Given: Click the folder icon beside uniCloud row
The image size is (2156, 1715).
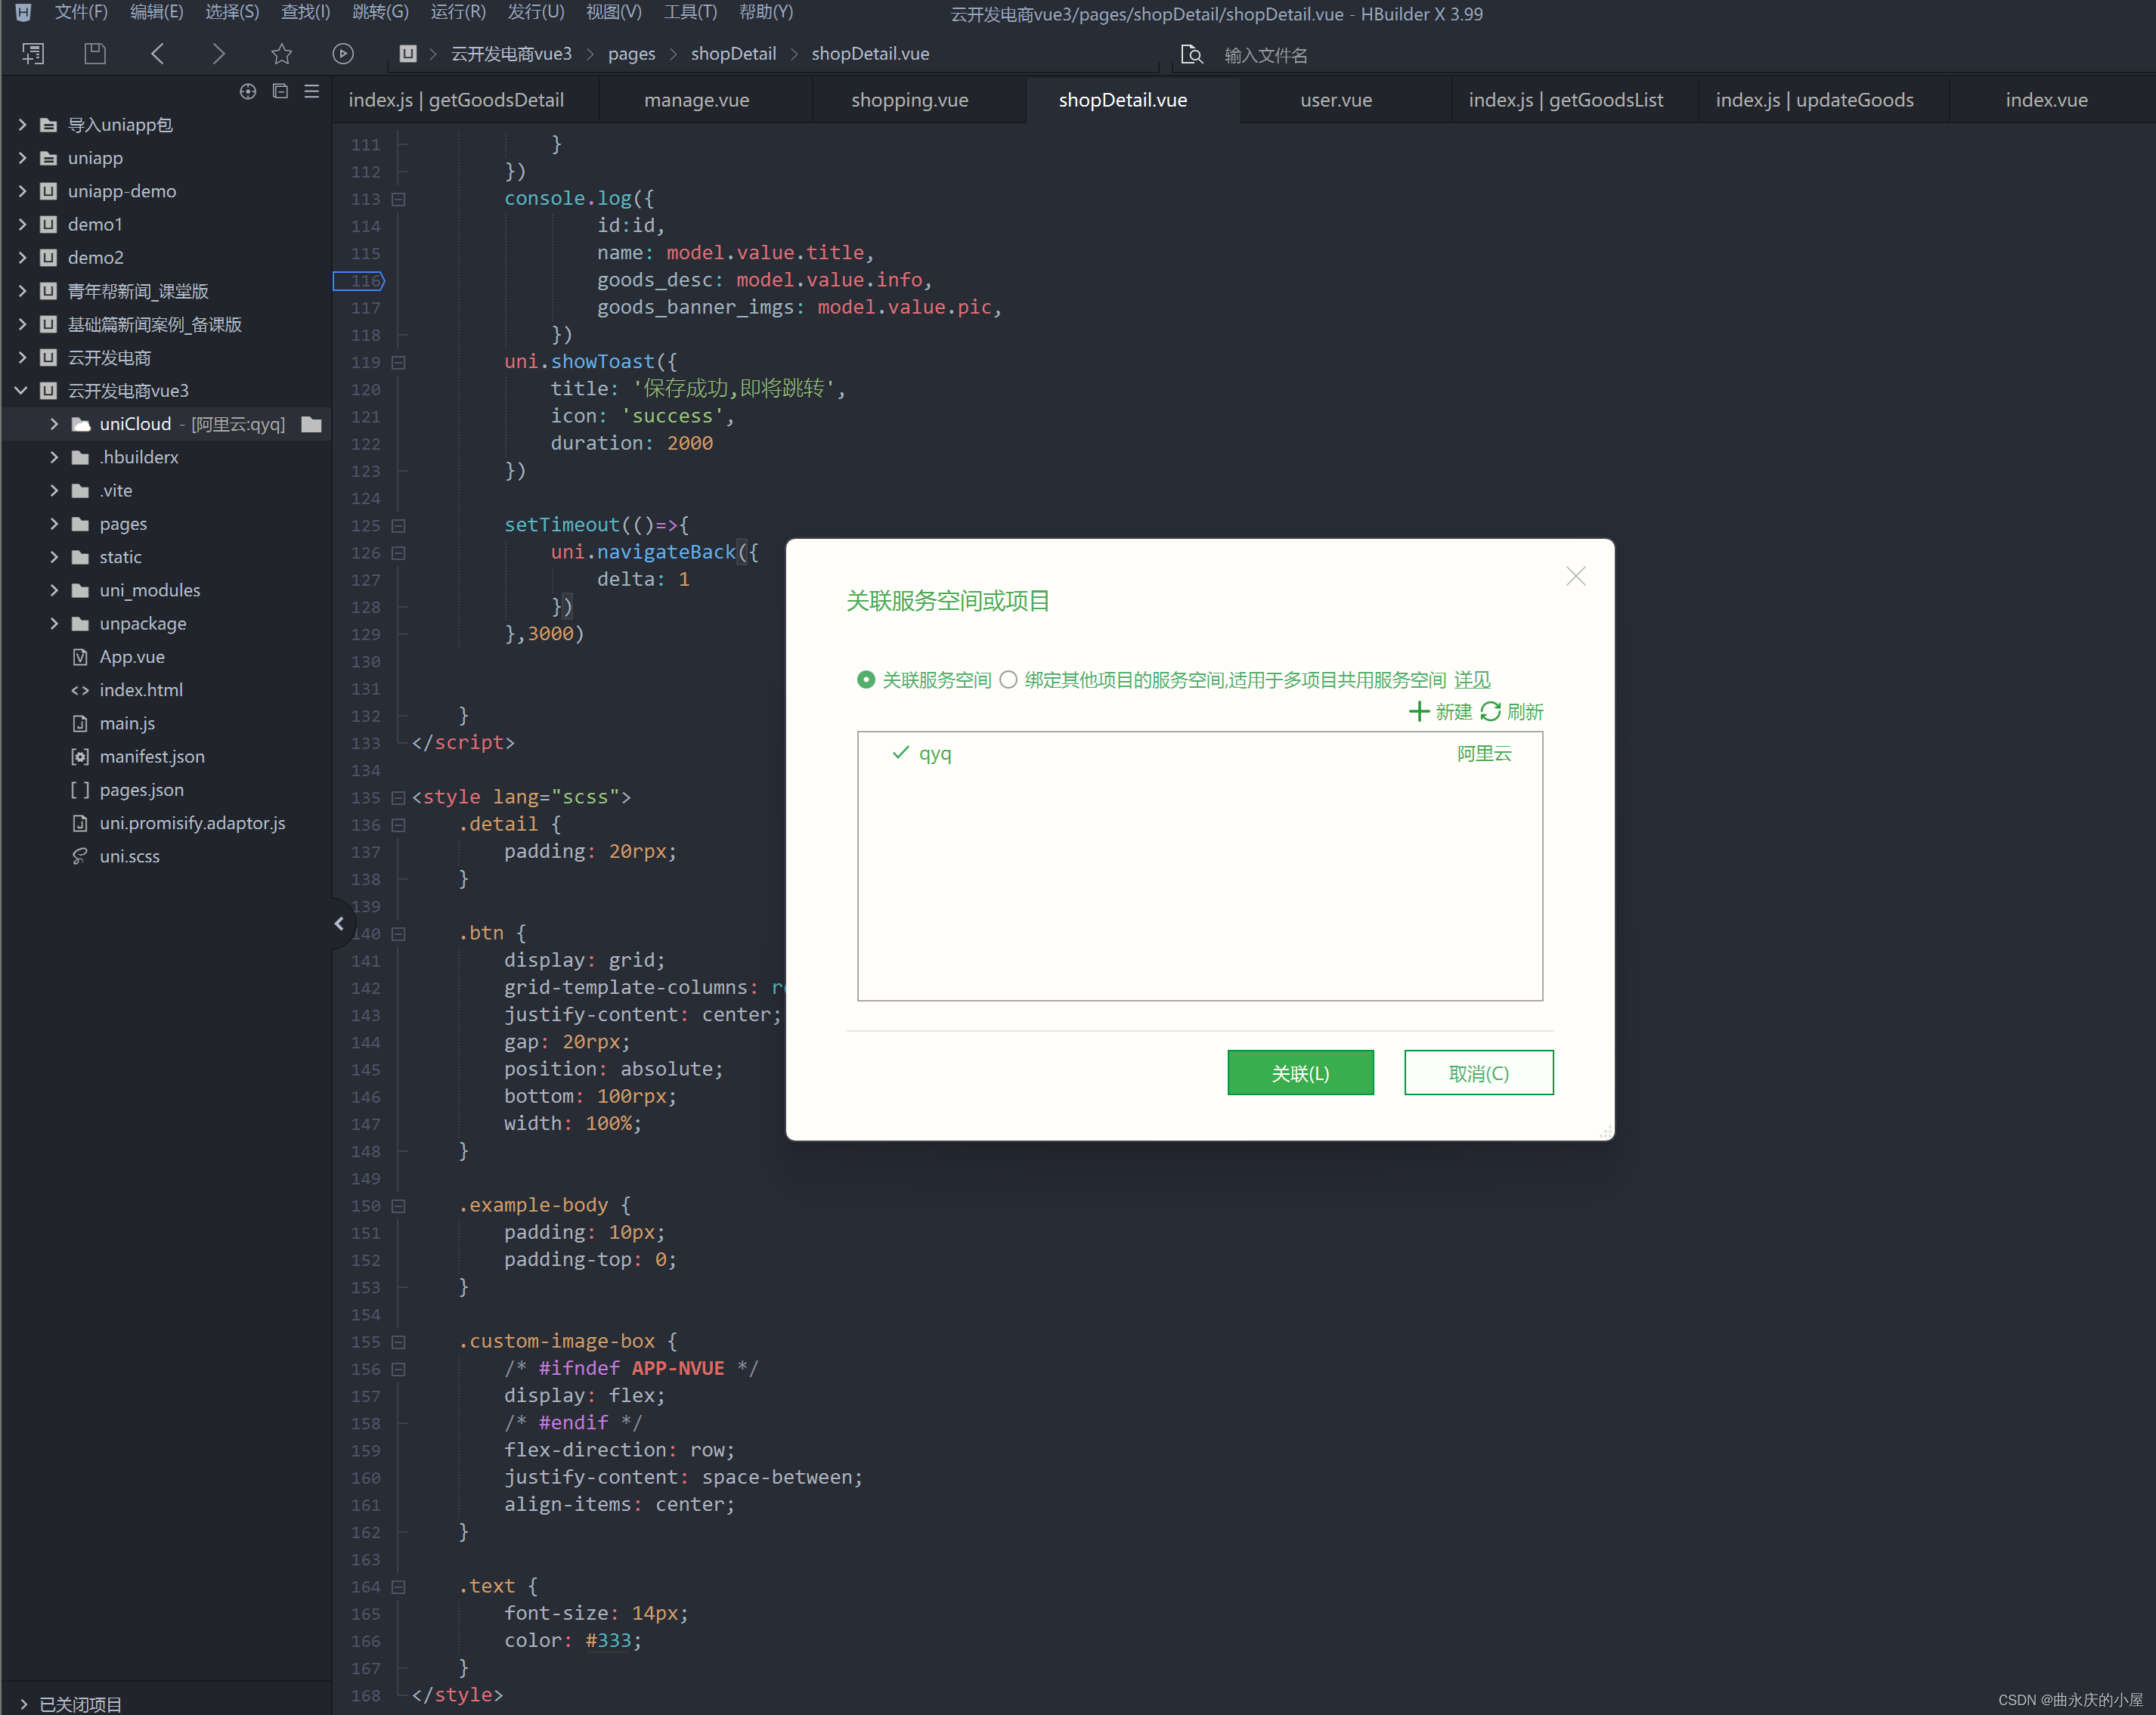Looking at the screenshot, I should point(312,424).
